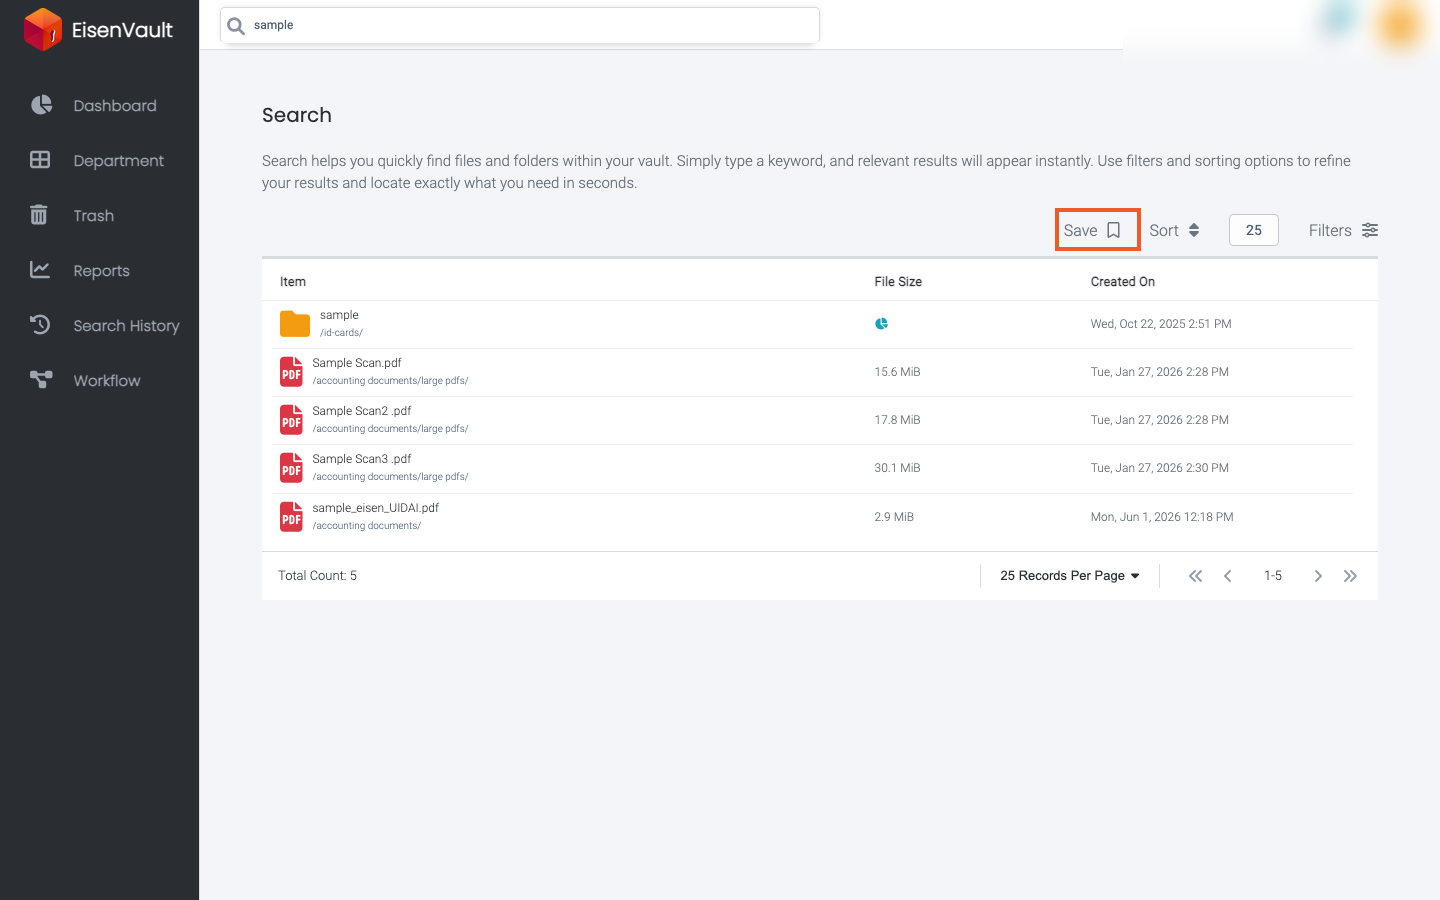Open the Dashboard pie-chart icon
Image resolution: width=1440 pixels, height=900 pixels.
click(x=41, y=105)
